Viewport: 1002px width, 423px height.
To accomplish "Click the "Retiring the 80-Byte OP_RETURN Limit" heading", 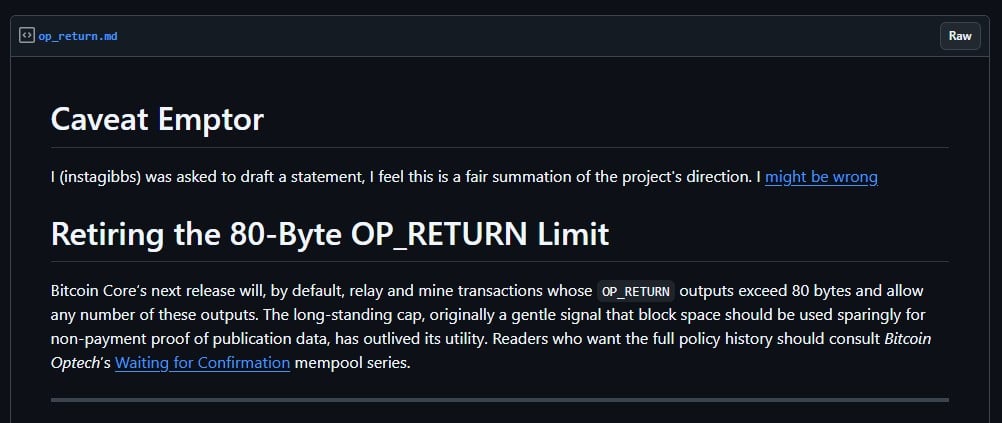I will pos(330,234).
